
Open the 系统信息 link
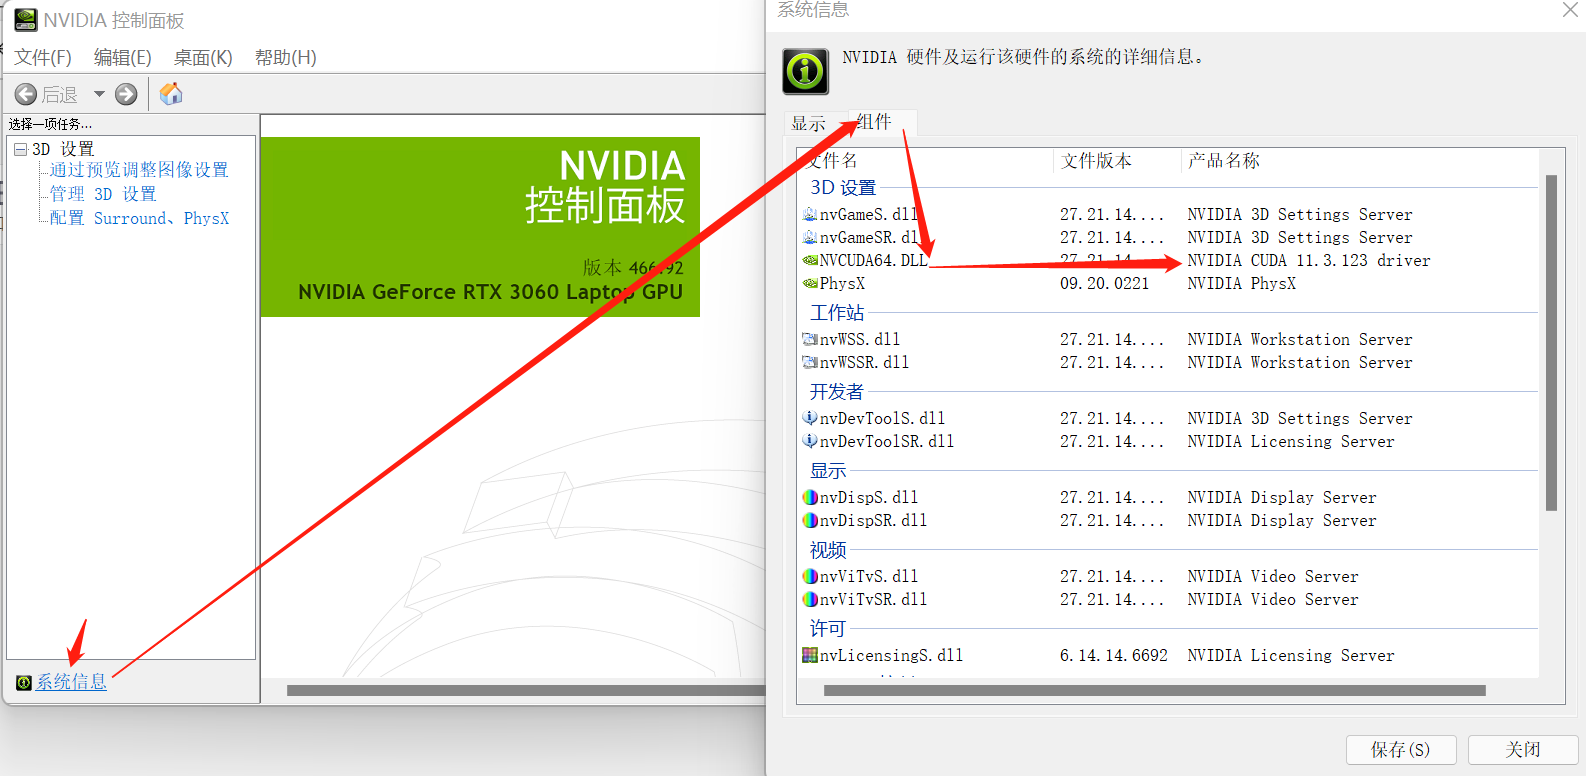click(71, 682)
